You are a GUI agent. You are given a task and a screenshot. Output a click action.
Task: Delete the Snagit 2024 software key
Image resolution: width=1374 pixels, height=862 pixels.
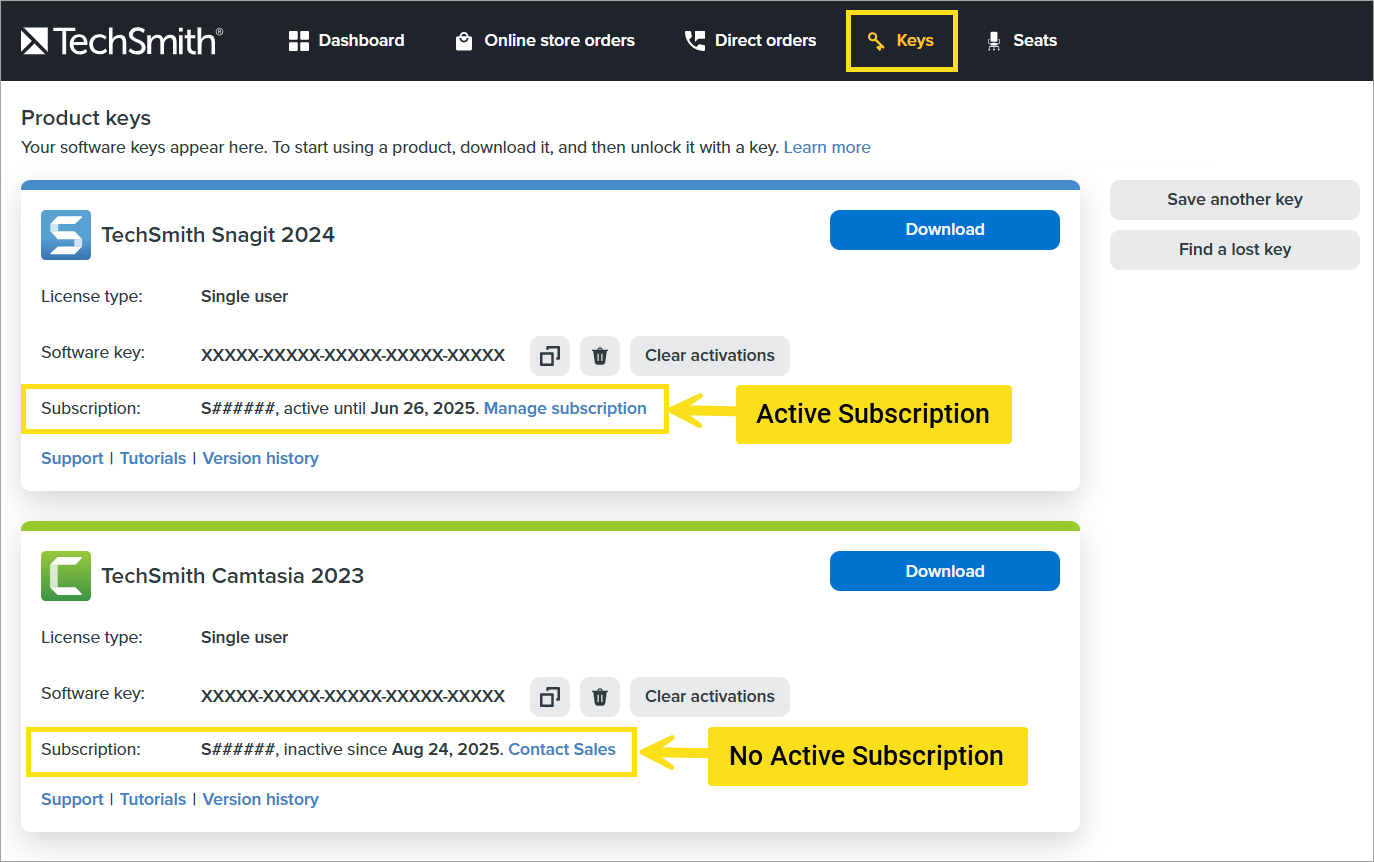tap(600, 356)
